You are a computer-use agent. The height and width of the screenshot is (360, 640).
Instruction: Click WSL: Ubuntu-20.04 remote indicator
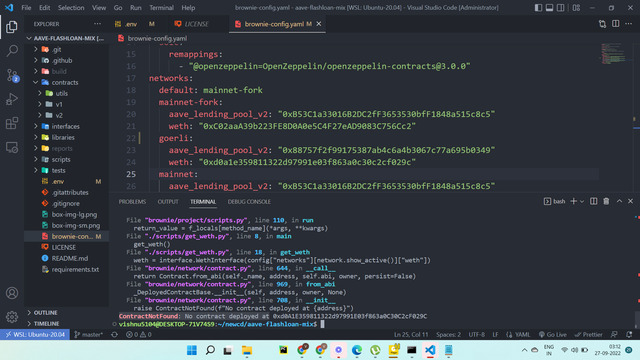click(35, 335)
